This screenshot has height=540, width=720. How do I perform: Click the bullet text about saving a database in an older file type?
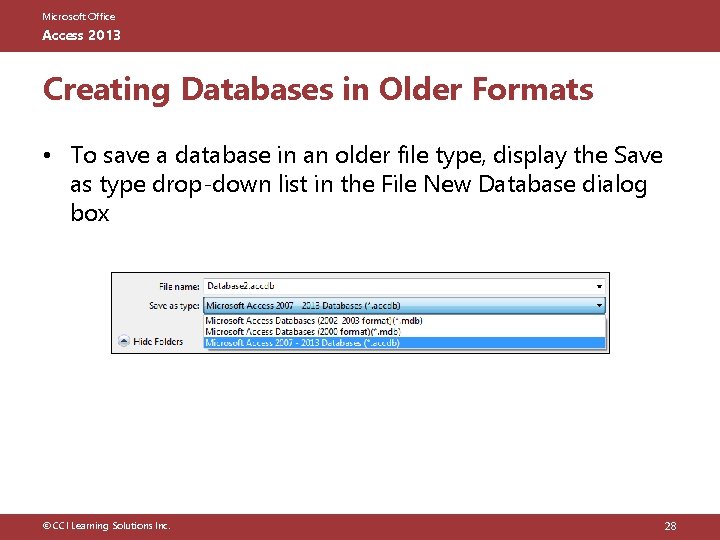366,184
